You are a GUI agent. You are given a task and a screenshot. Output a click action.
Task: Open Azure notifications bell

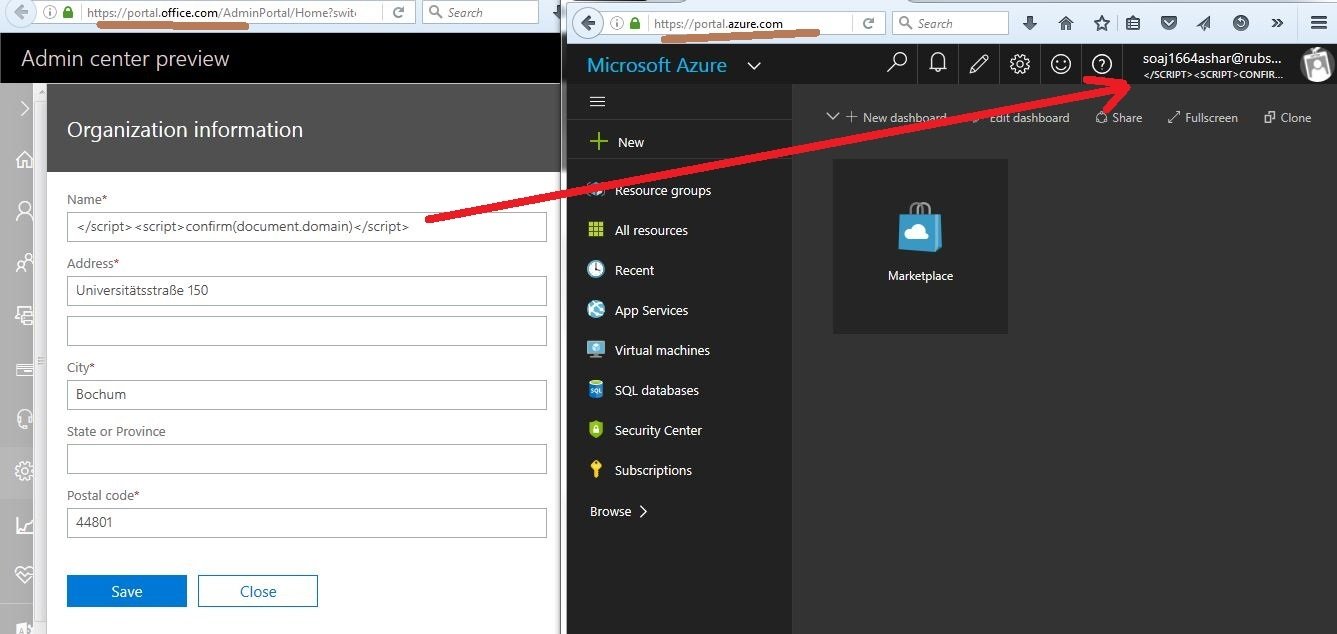[x=938, y=63]
